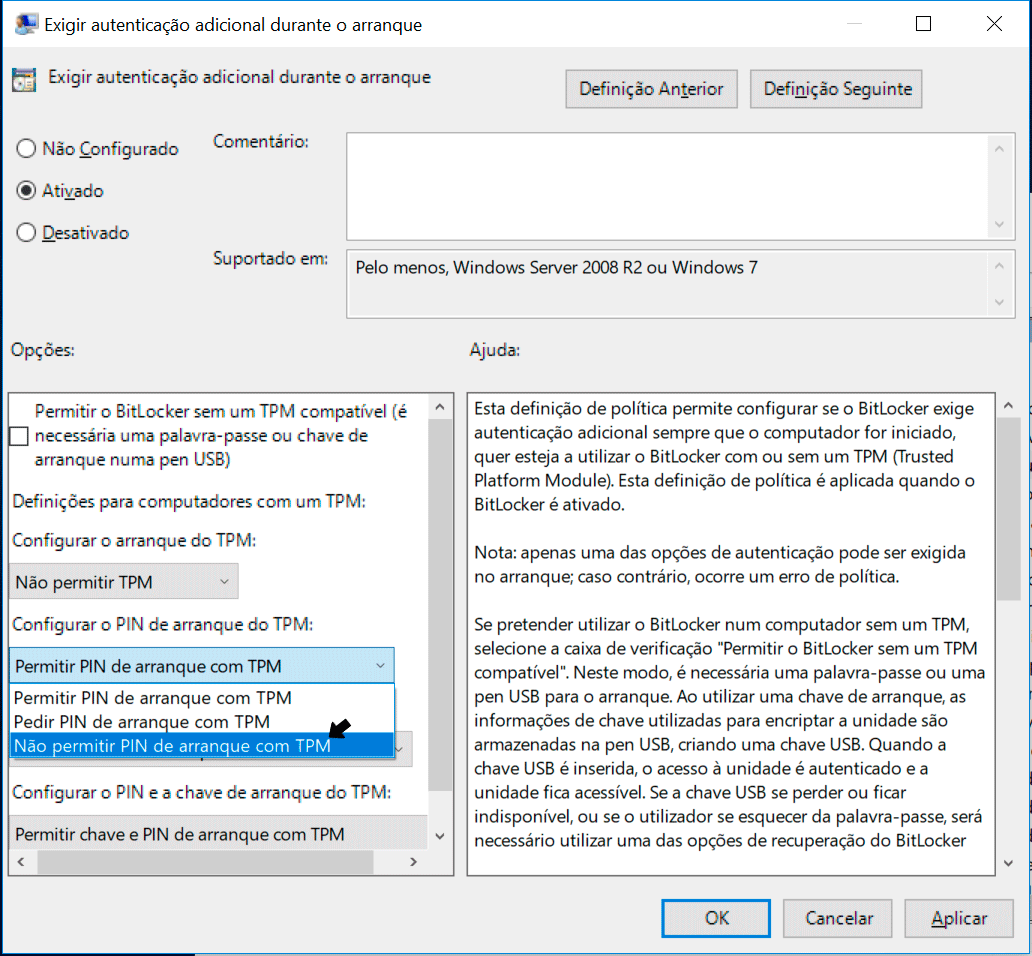Close the policy dialog window
1032x956 pixels.
click(x=994, y=24)
